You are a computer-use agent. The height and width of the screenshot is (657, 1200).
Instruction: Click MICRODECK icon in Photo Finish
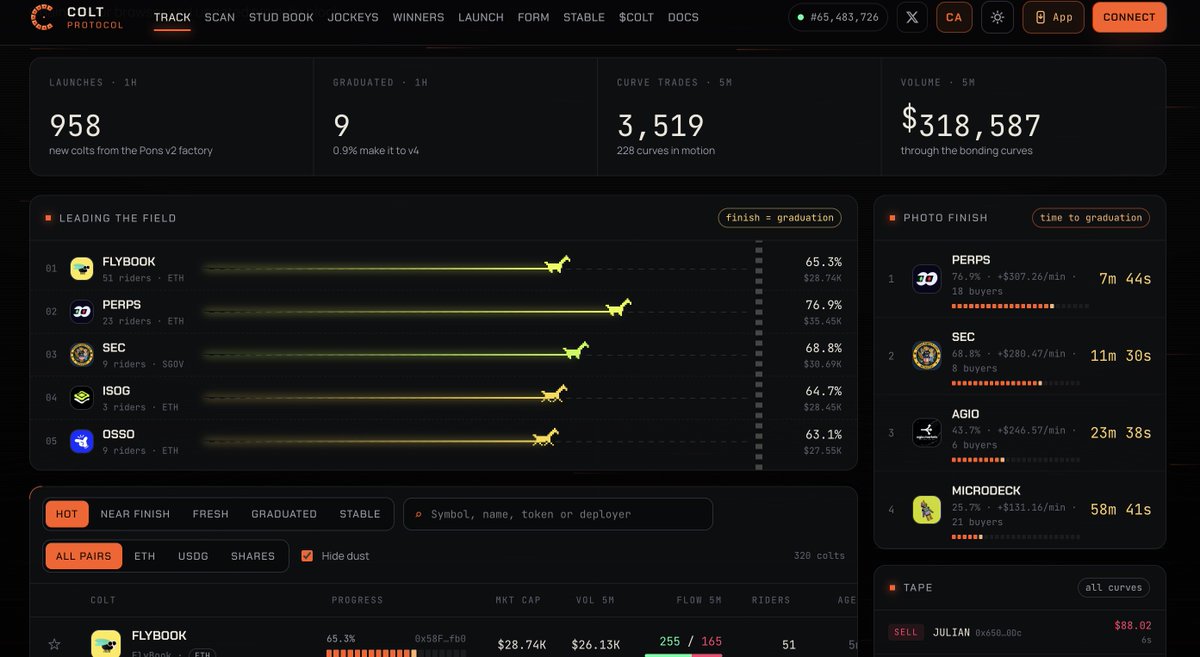[927, 510]
